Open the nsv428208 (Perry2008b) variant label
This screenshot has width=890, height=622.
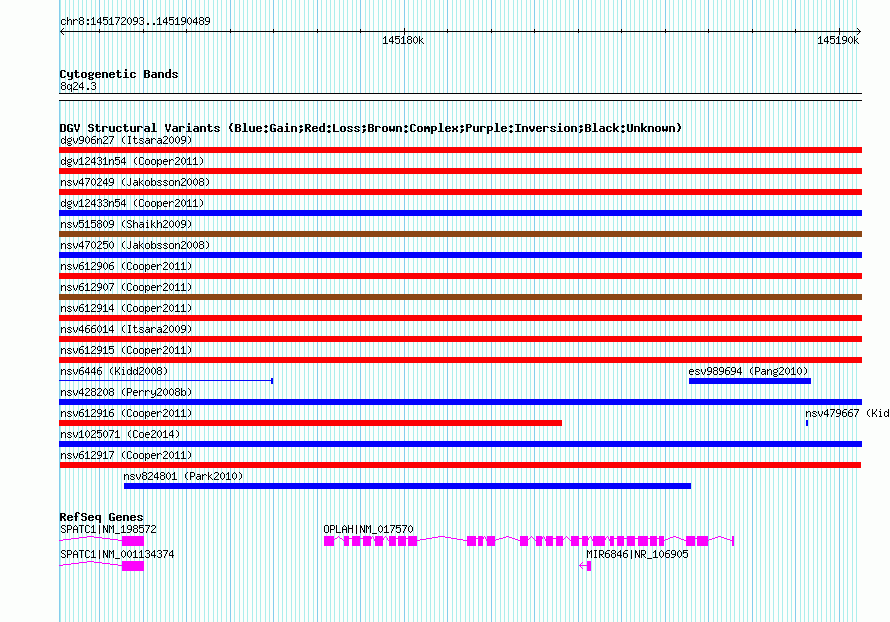pos(128,392)
